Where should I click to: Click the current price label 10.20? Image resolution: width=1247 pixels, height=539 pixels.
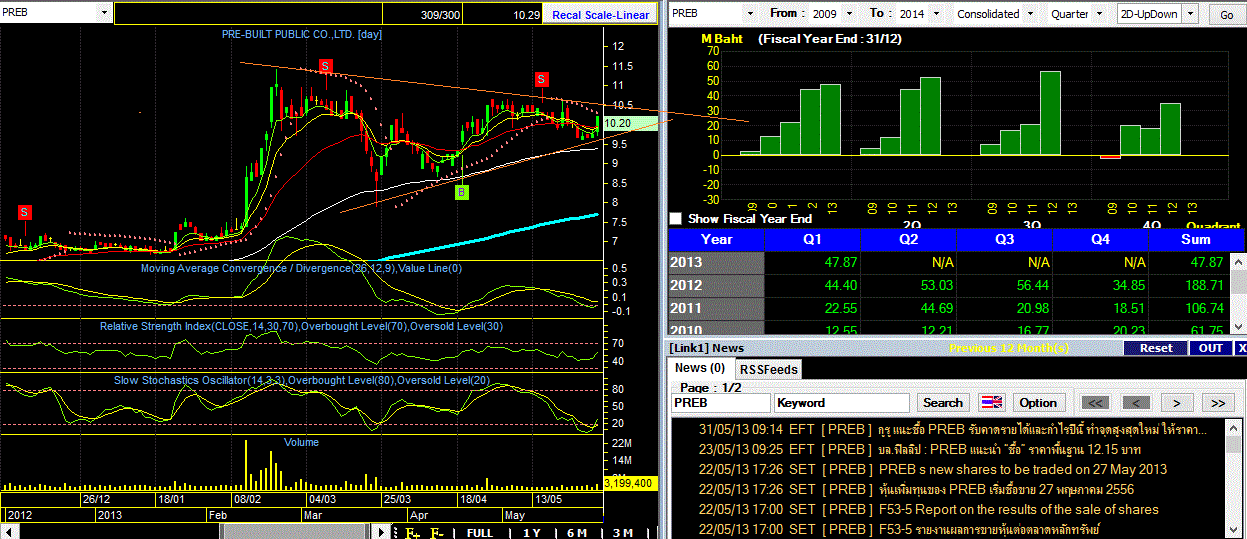click(618, 123)
